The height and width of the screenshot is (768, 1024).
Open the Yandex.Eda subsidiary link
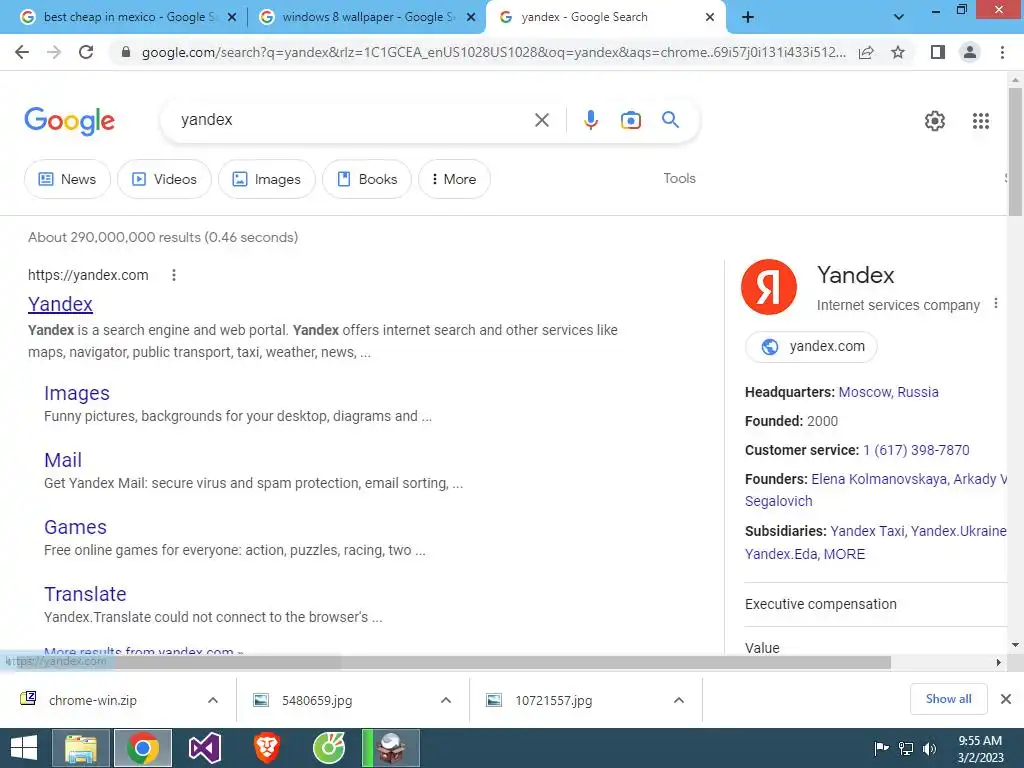point(781,554)
